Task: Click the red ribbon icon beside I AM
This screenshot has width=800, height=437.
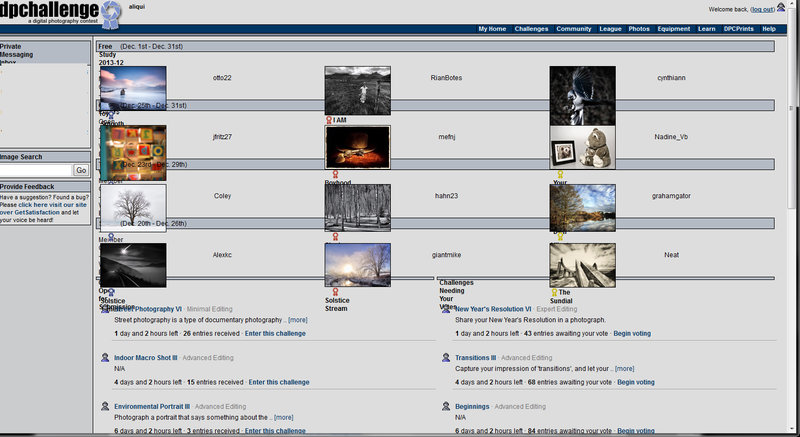Action: click(x=329, y=120)
